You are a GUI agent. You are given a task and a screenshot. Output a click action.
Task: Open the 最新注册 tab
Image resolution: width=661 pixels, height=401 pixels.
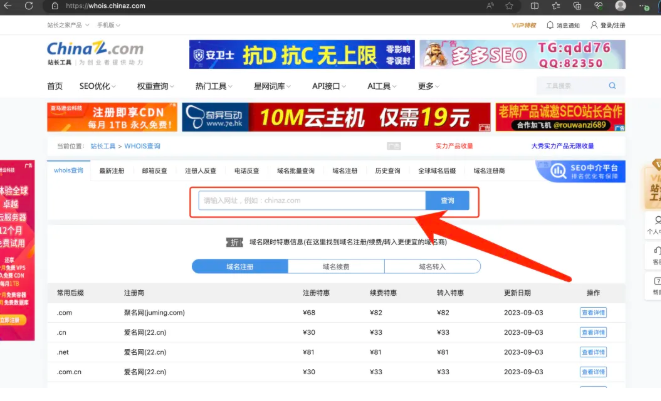[x=112, y=171]
